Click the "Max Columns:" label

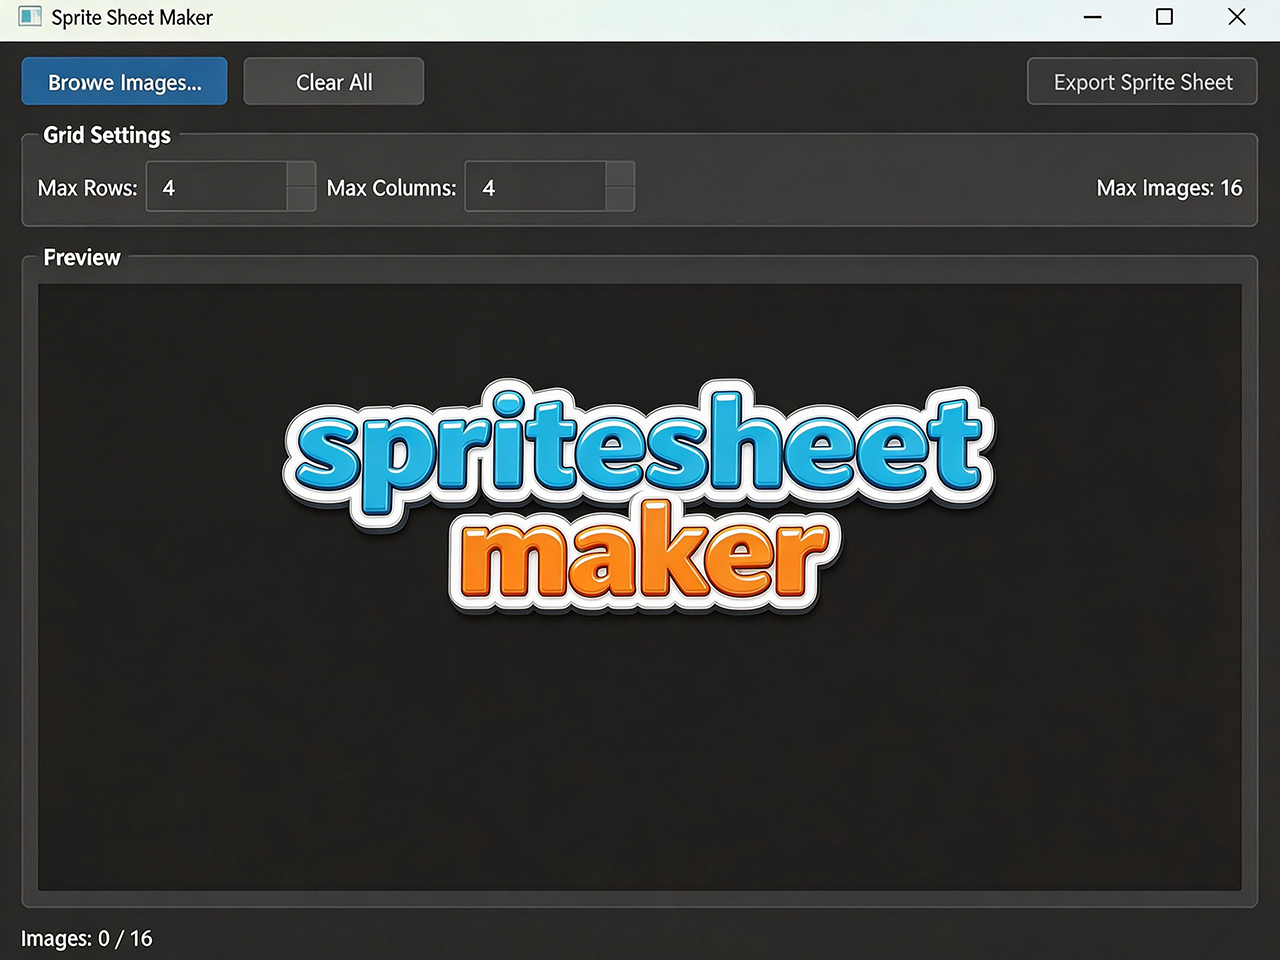tap(391, 188)
